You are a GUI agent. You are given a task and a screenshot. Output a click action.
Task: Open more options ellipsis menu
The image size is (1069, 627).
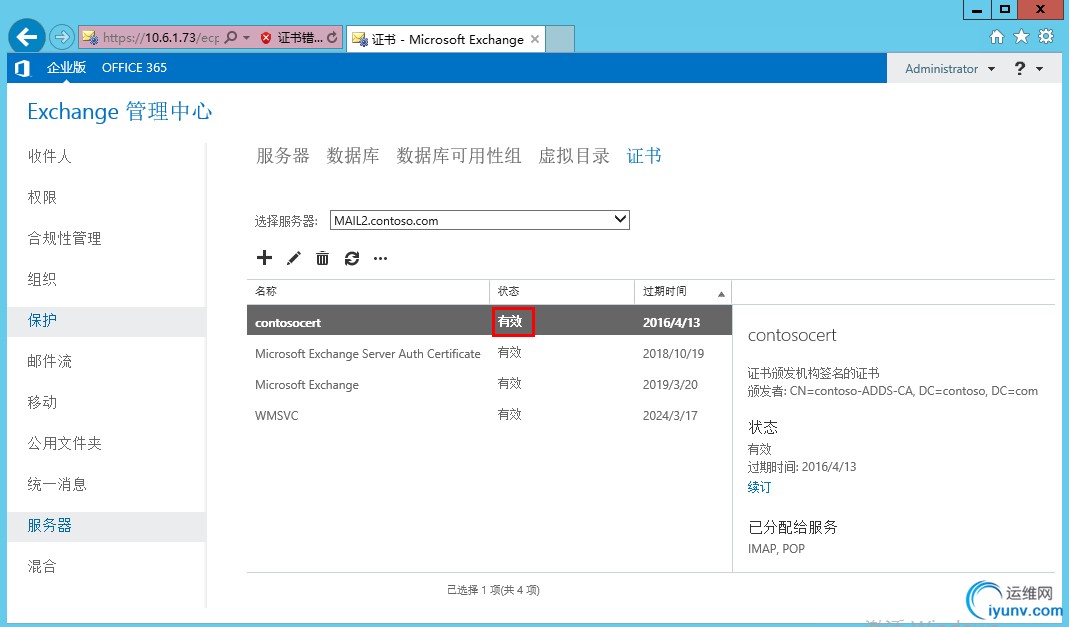point(380,258)
